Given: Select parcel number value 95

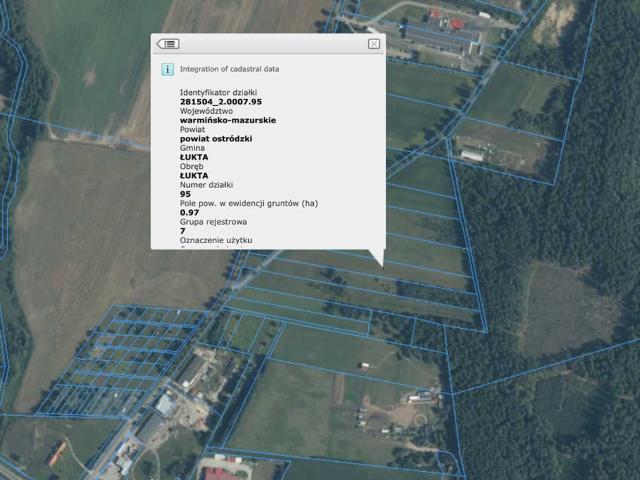Looking at the screenshot, I should [185, 194].
